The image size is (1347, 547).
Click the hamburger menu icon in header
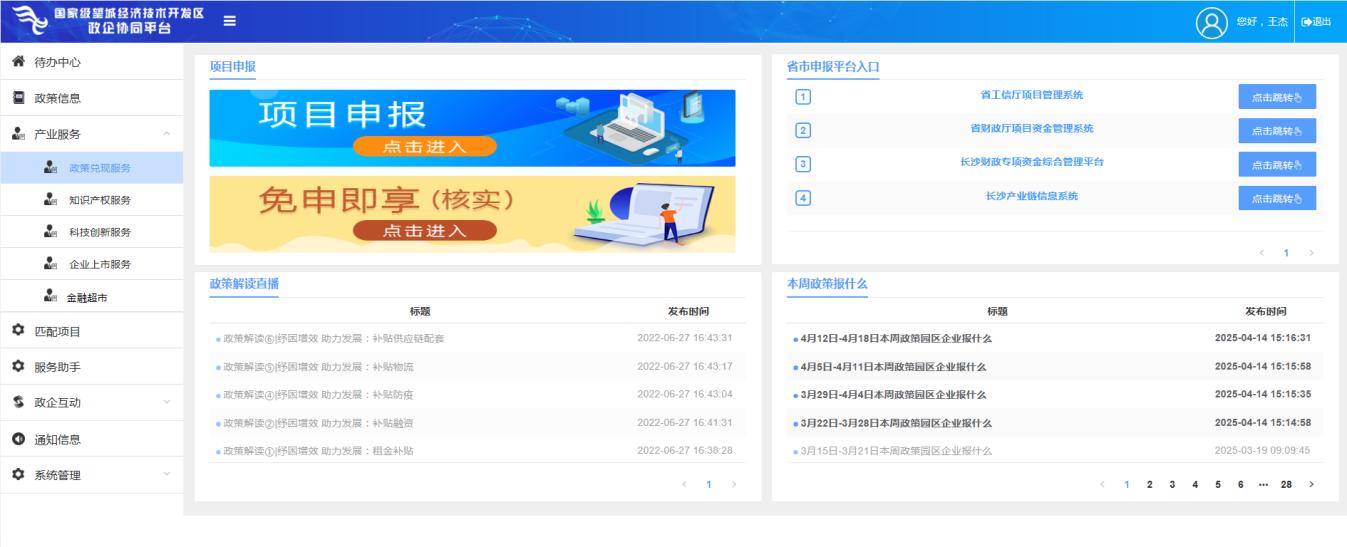pos(229,21)
